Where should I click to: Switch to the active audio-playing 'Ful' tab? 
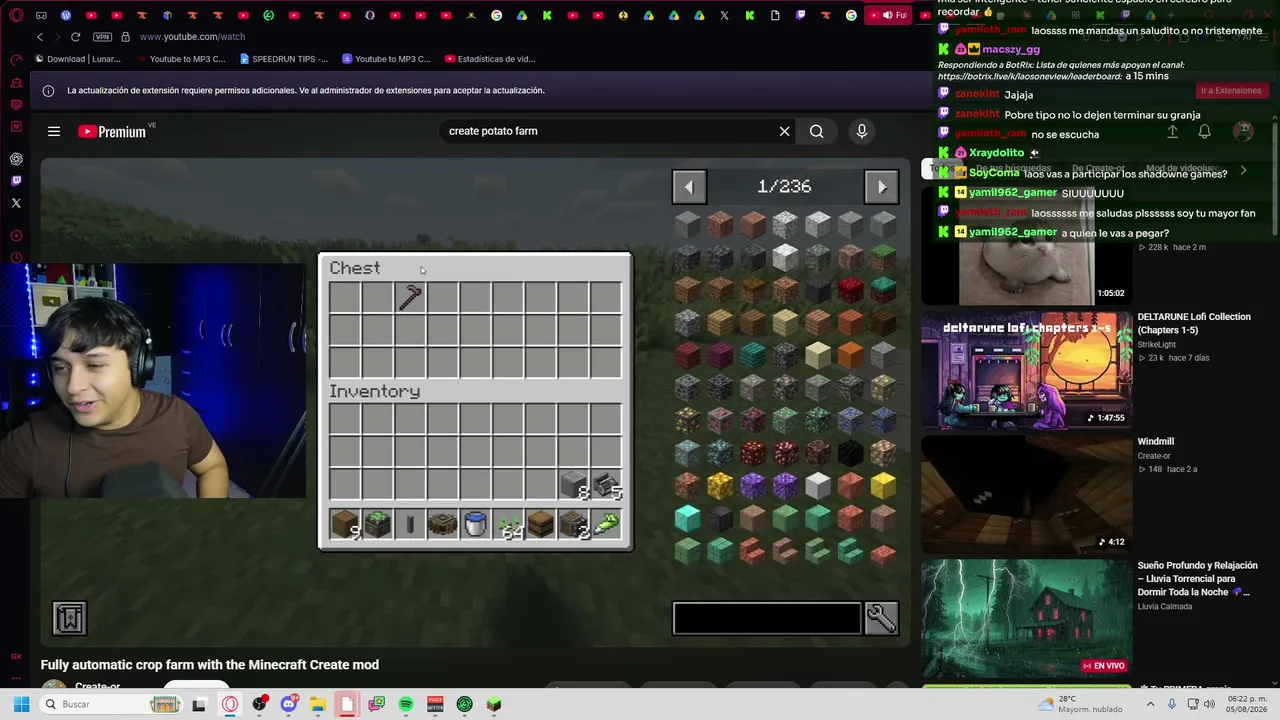(888, 15)
